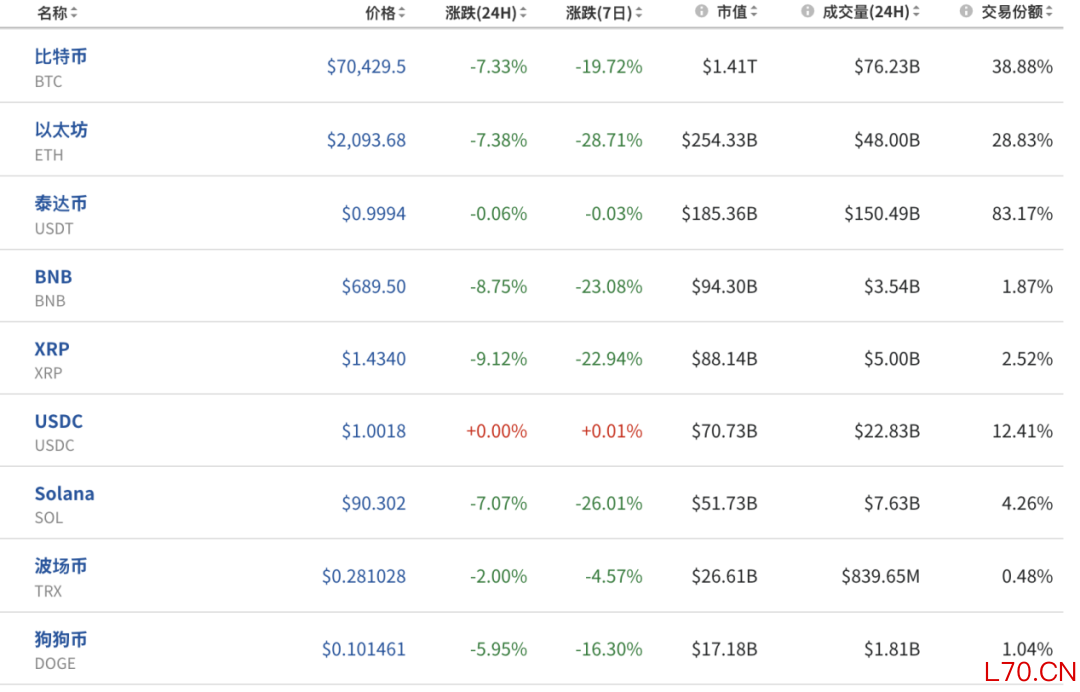1080x692 pixels.
Task: Open the 波场币 coin link
Action: 61,567
